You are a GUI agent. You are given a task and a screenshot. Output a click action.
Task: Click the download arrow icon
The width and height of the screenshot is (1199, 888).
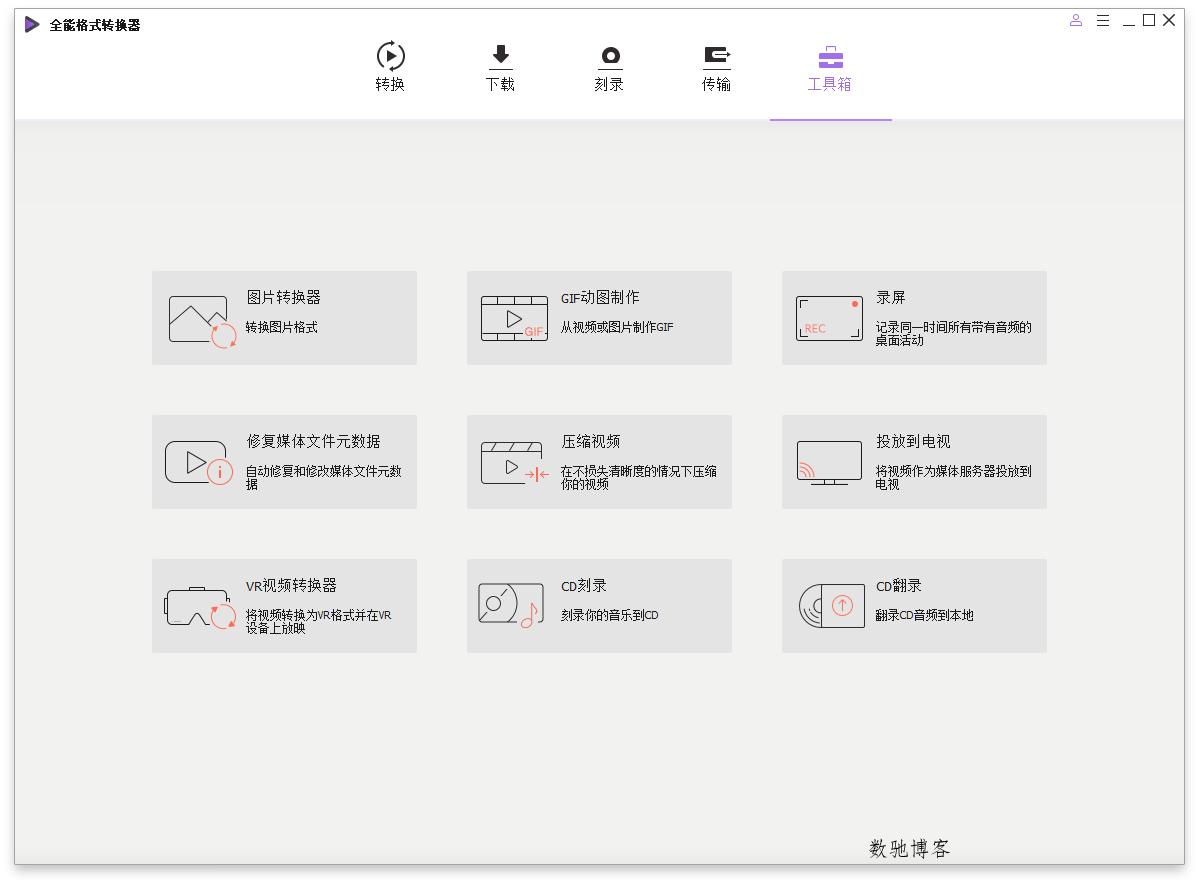[501, 57]
